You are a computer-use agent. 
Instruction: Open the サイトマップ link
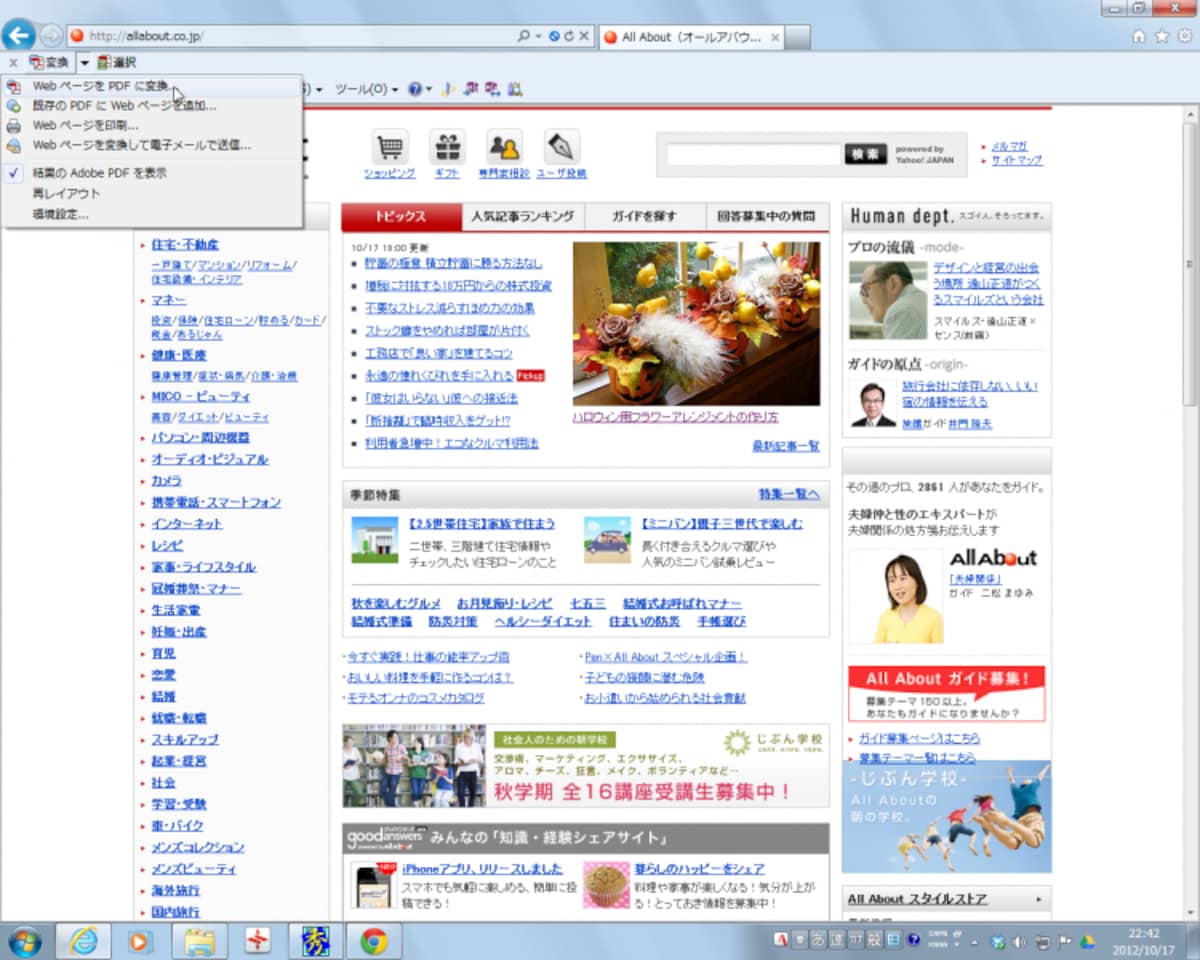(1017, 160)
